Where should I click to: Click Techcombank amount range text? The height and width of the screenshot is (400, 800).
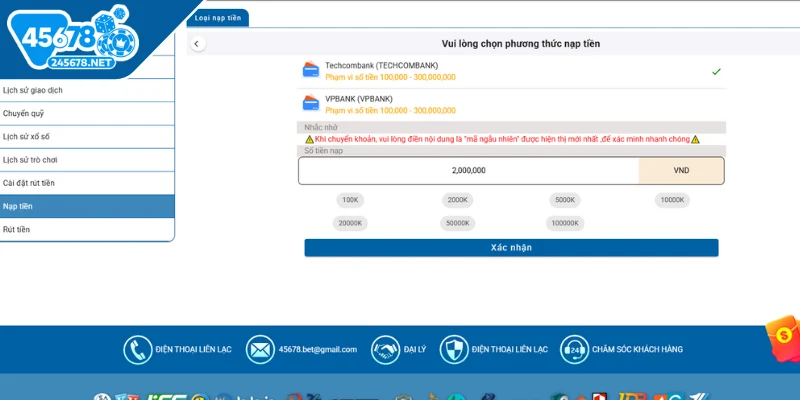click(x=390, y=78)
